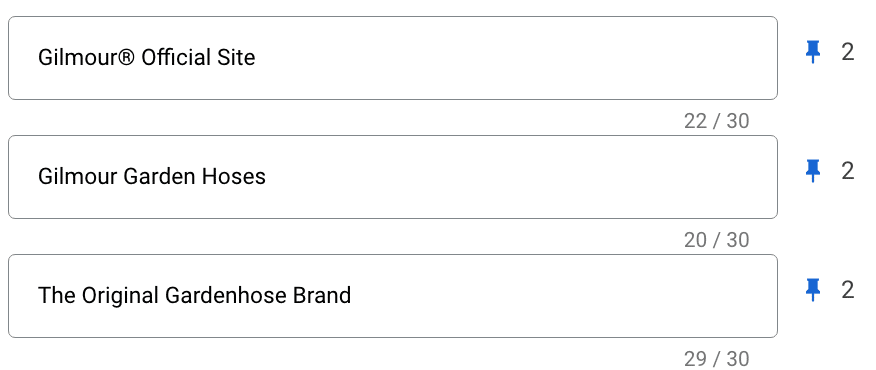Image resolution: width=876 pixels, height=370 pixels.
Task: Focus the Gilmour Garden Hoses headline field
Action: coord(393,177)
